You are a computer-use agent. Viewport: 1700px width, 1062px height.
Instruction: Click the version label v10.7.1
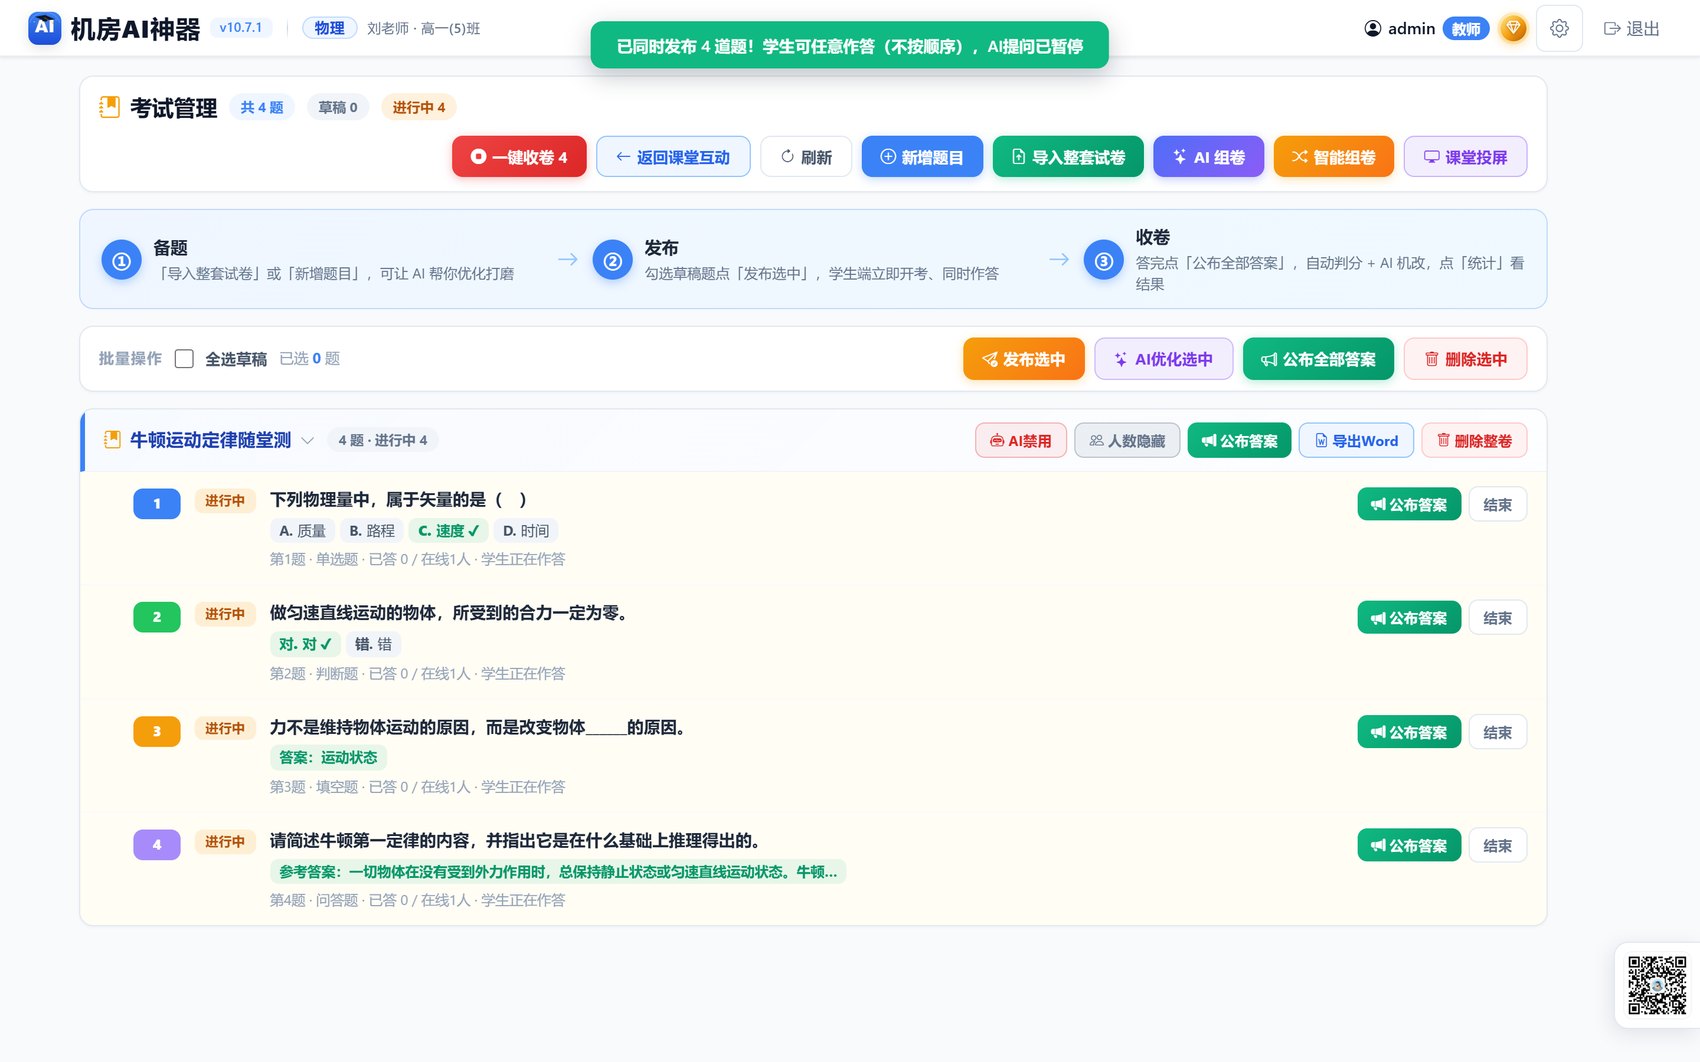241,28
